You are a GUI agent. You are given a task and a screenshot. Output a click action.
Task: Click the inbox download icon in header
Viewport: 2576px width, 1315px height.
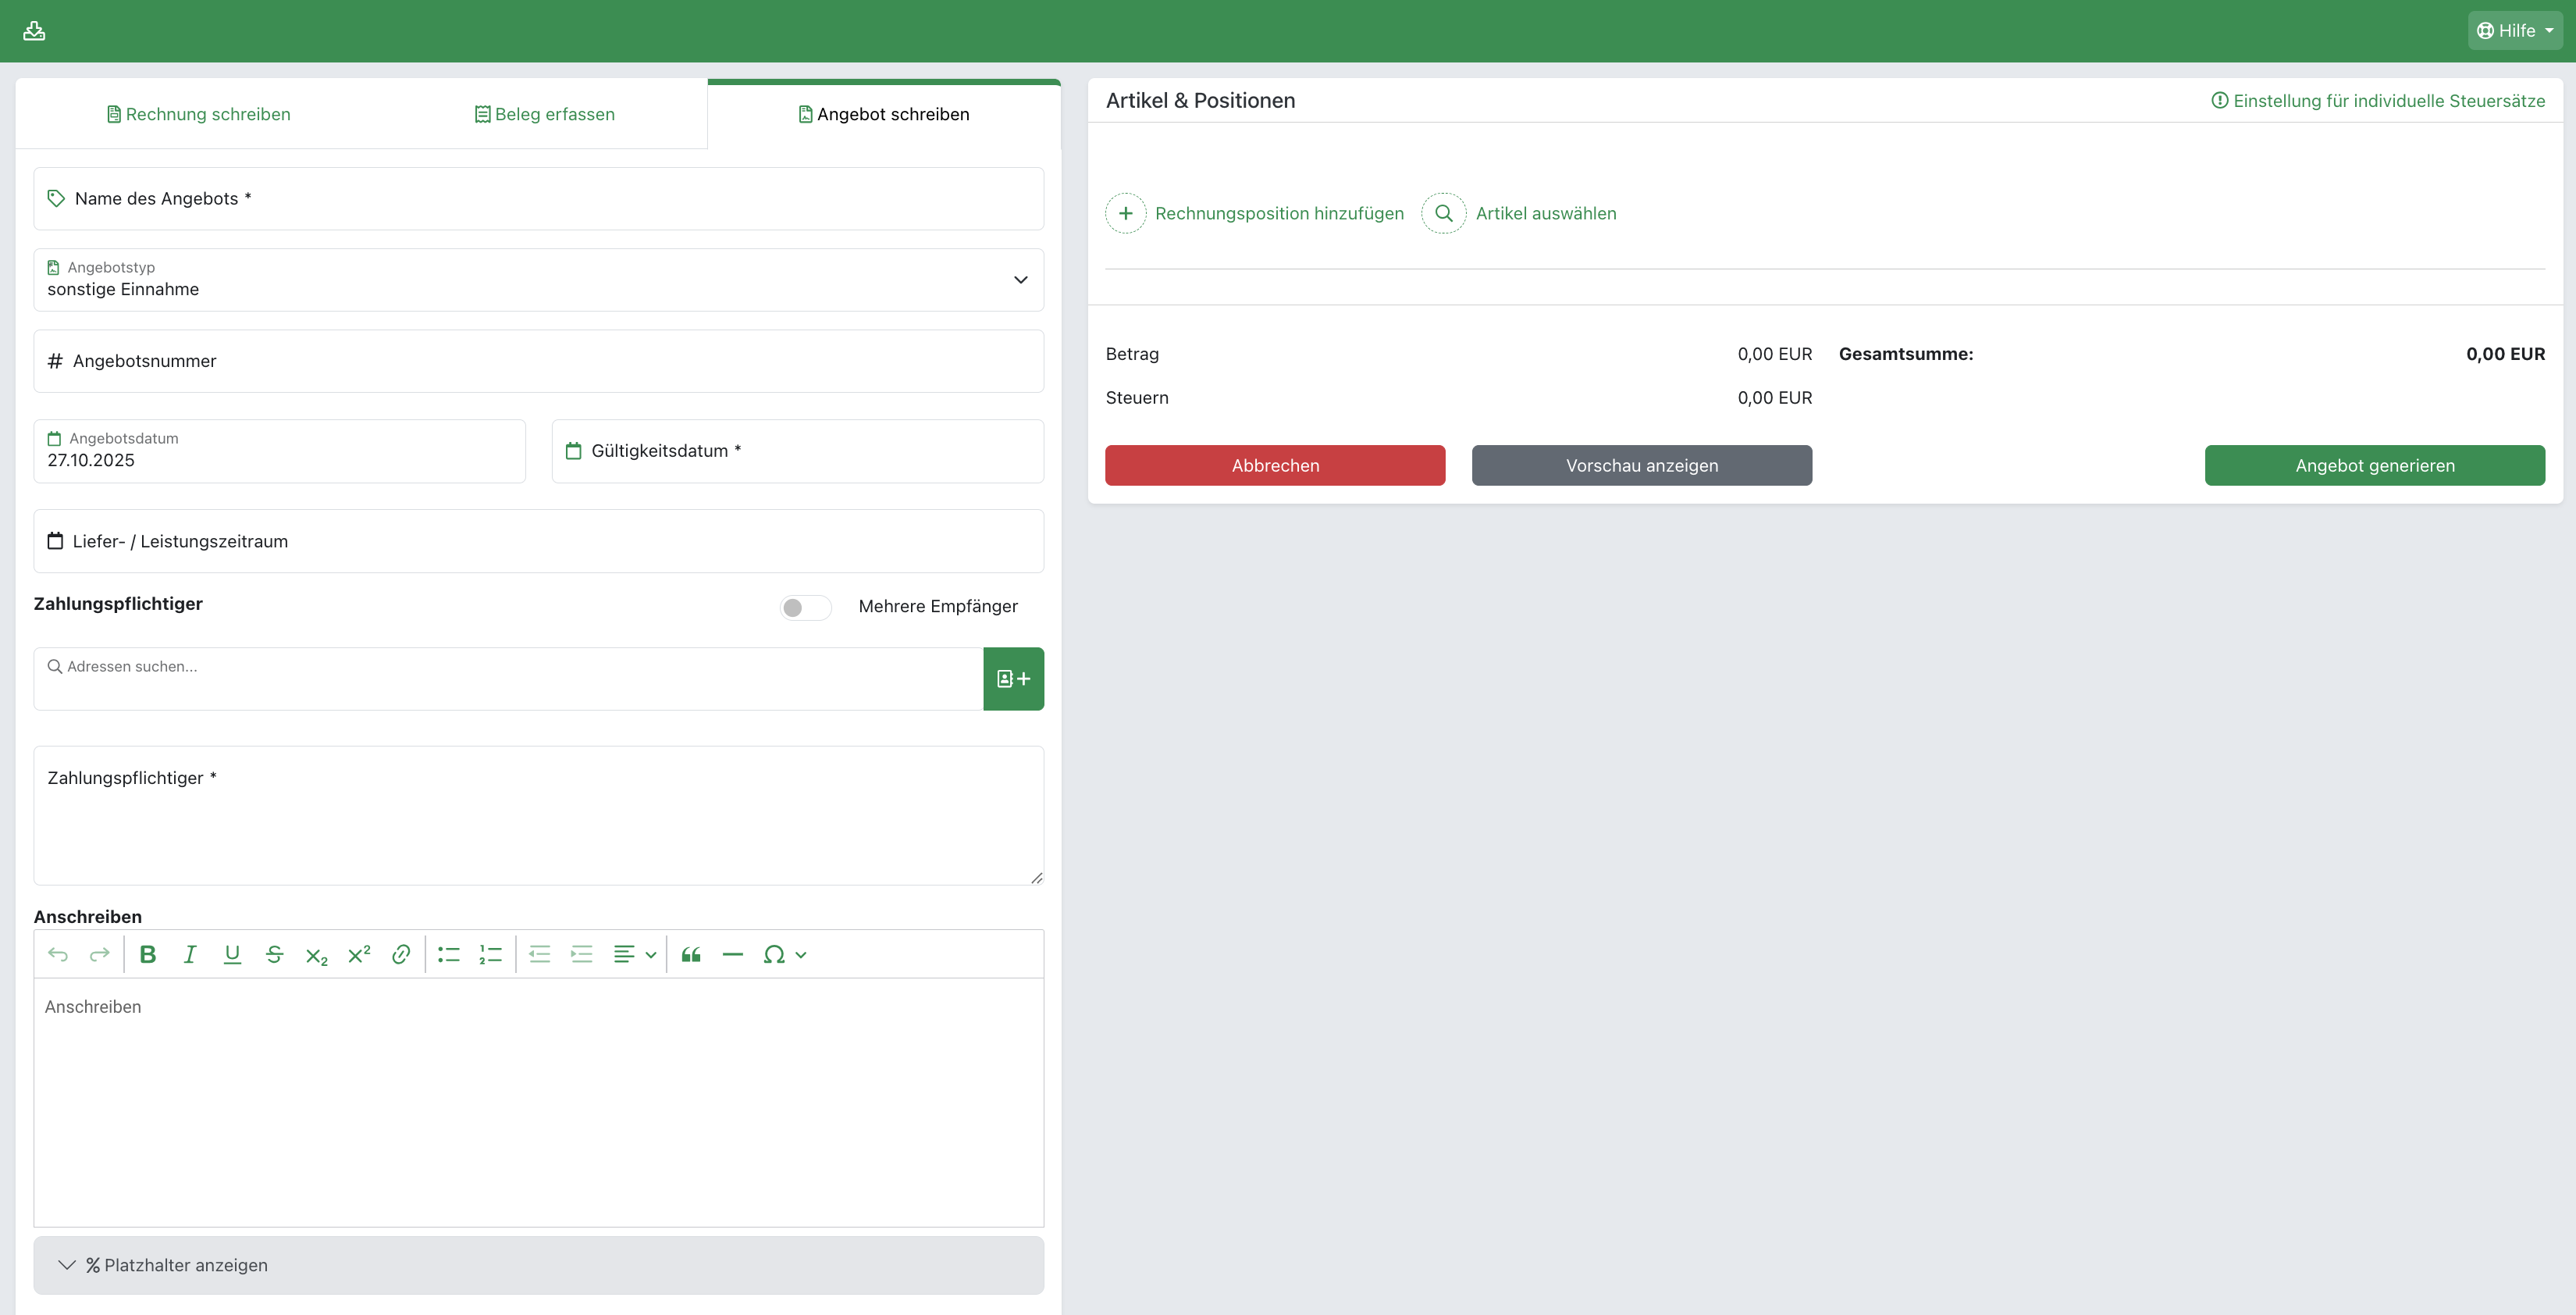(34, 31)
